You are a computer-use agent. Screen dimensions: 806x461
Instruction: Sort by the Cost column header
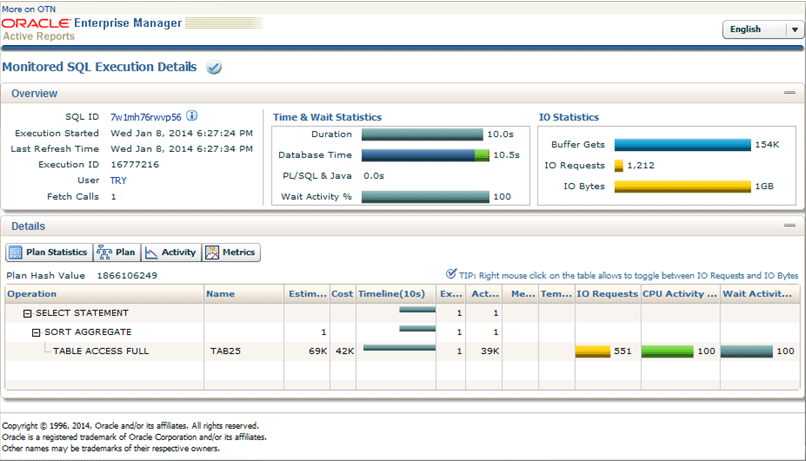342,294
